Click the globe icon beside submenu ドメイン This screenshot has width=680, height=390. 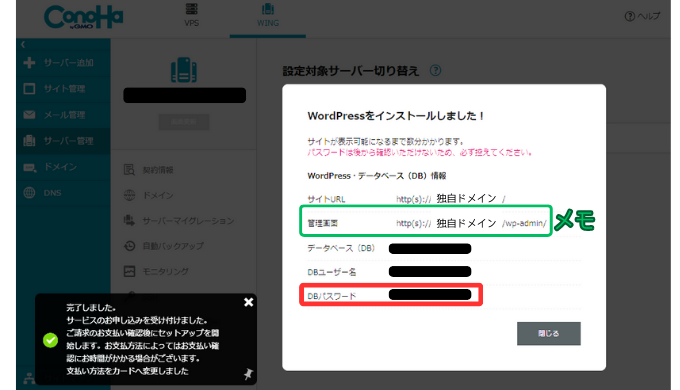click(129, 195)
